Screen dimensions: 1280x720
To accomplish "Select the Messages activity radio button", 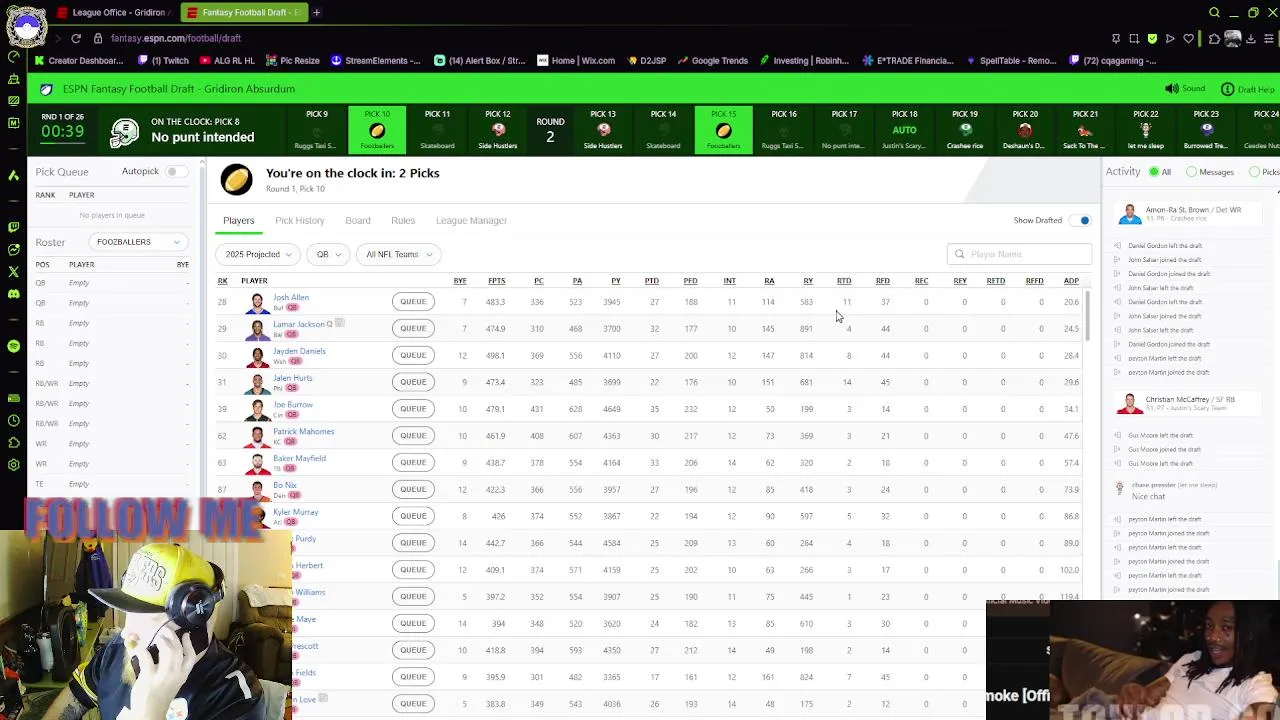I will coord(1191,172).
